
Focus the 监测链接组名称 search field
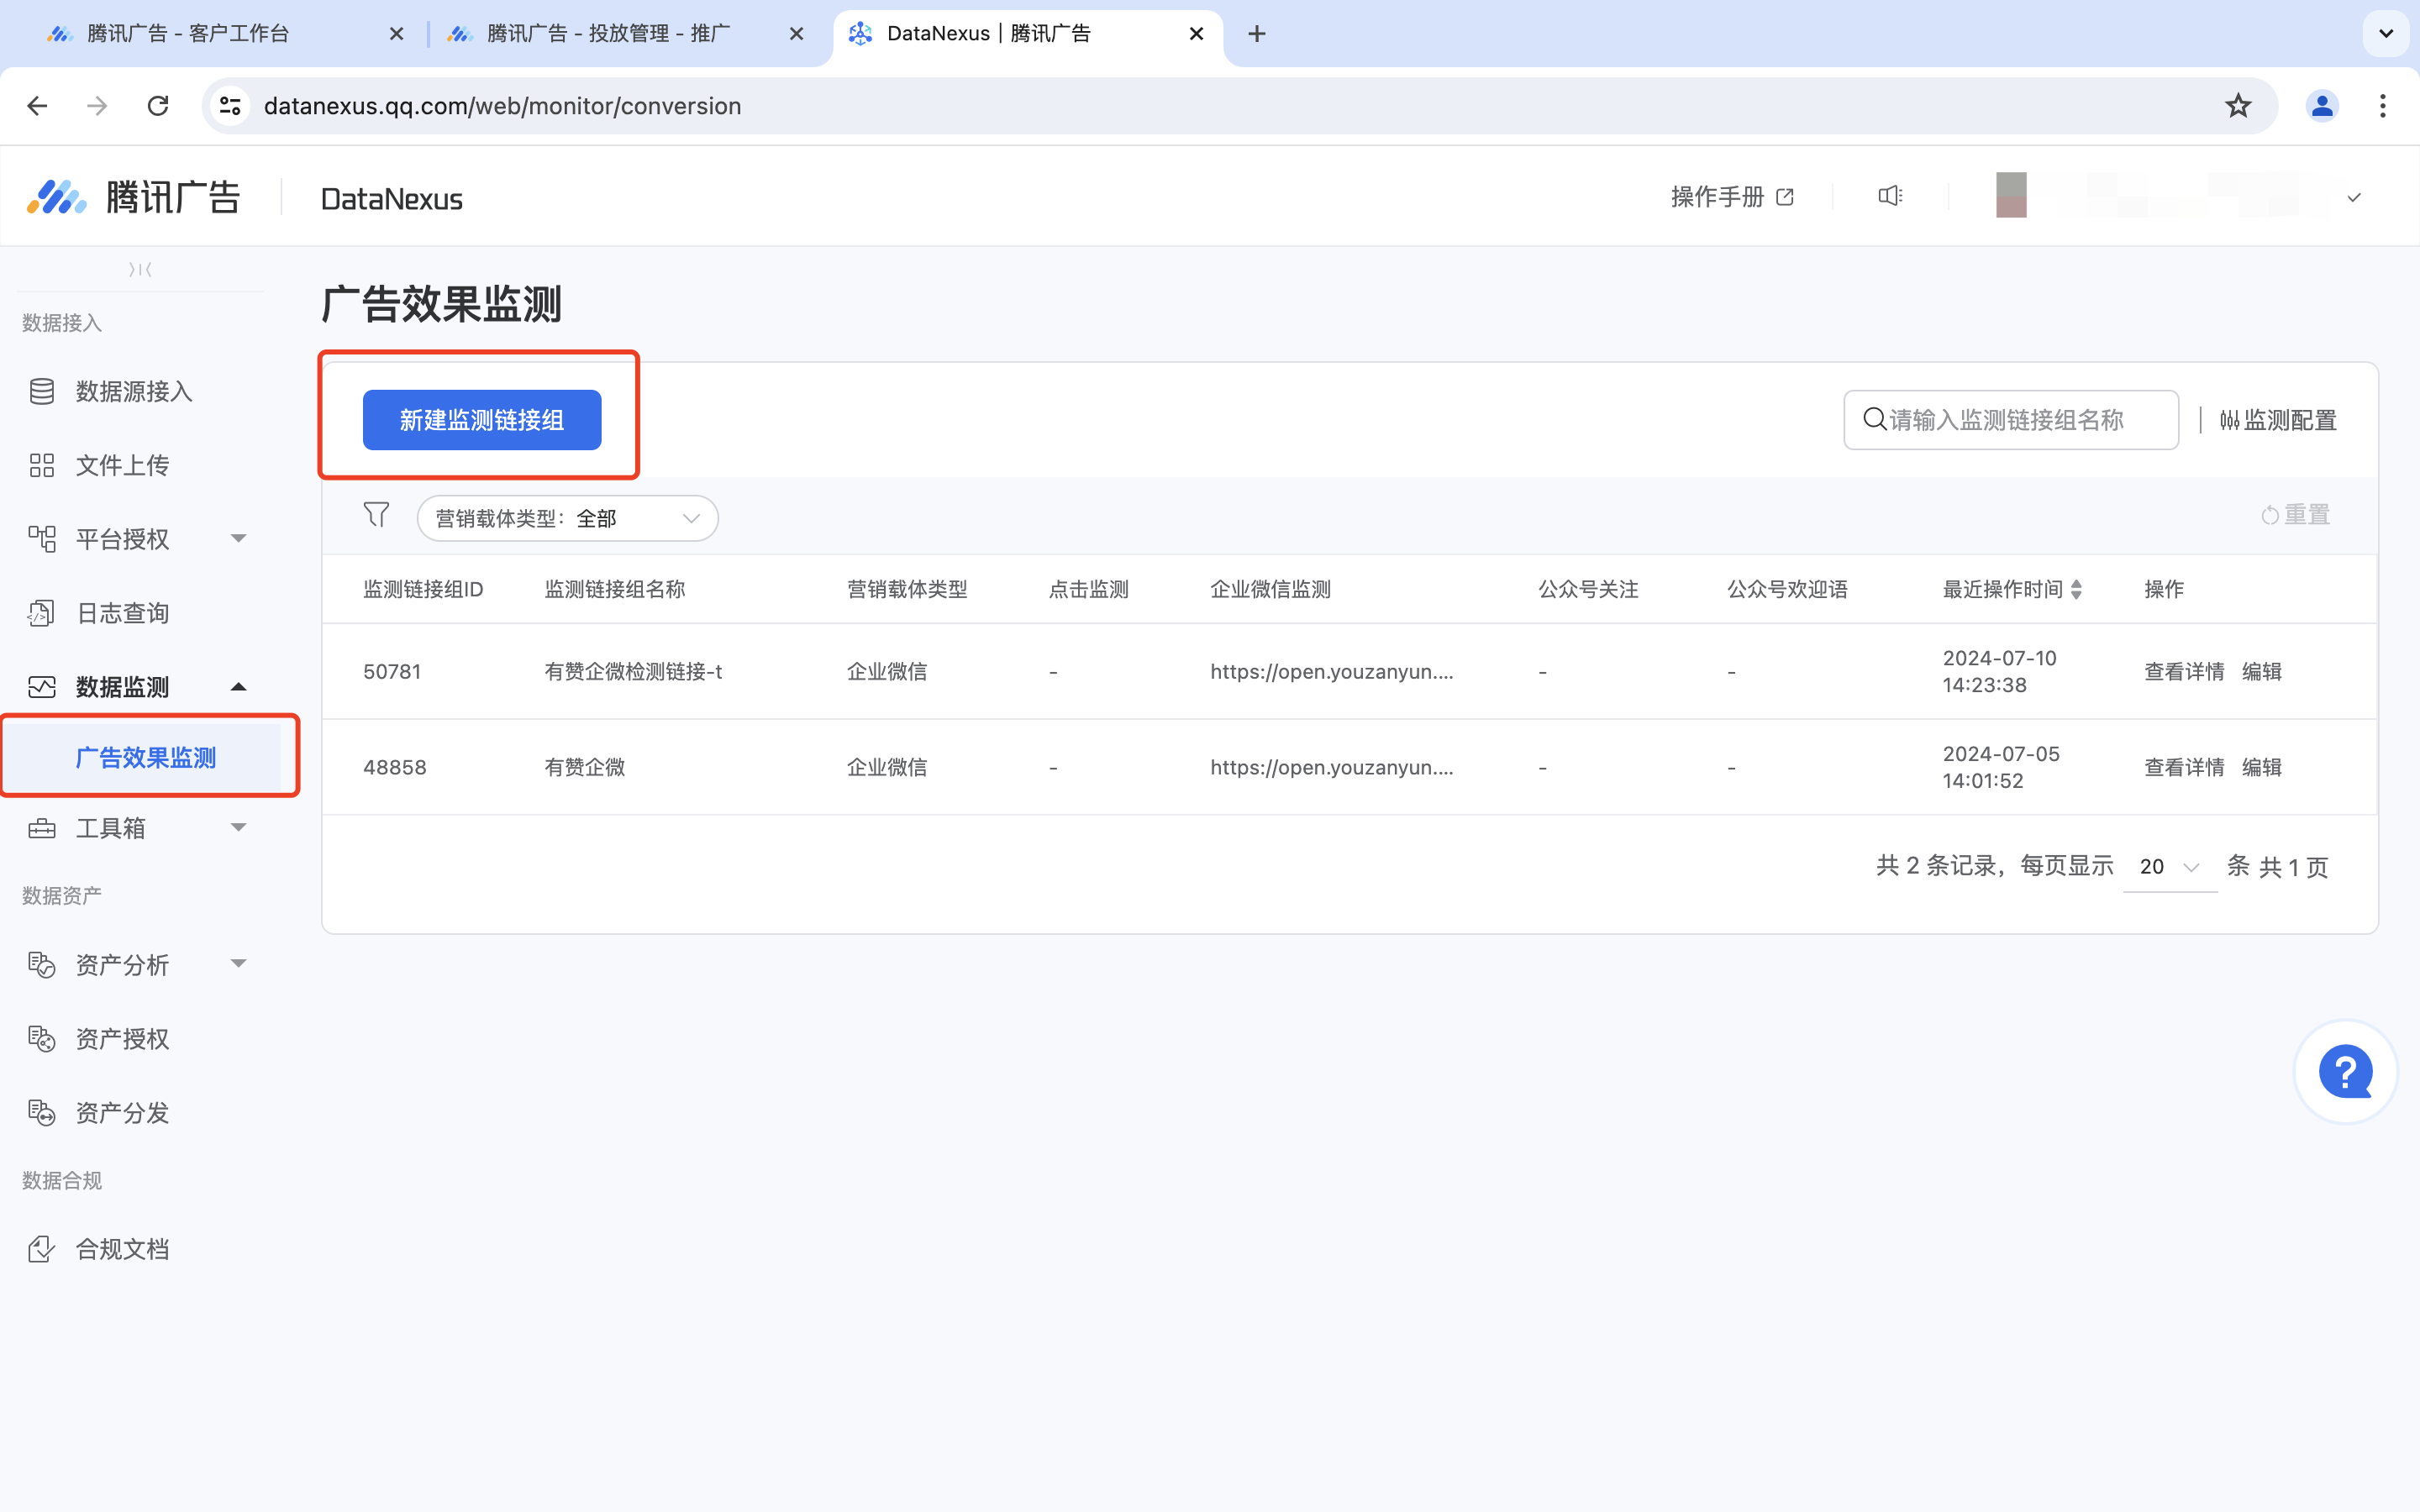(x=2011, y=420)
